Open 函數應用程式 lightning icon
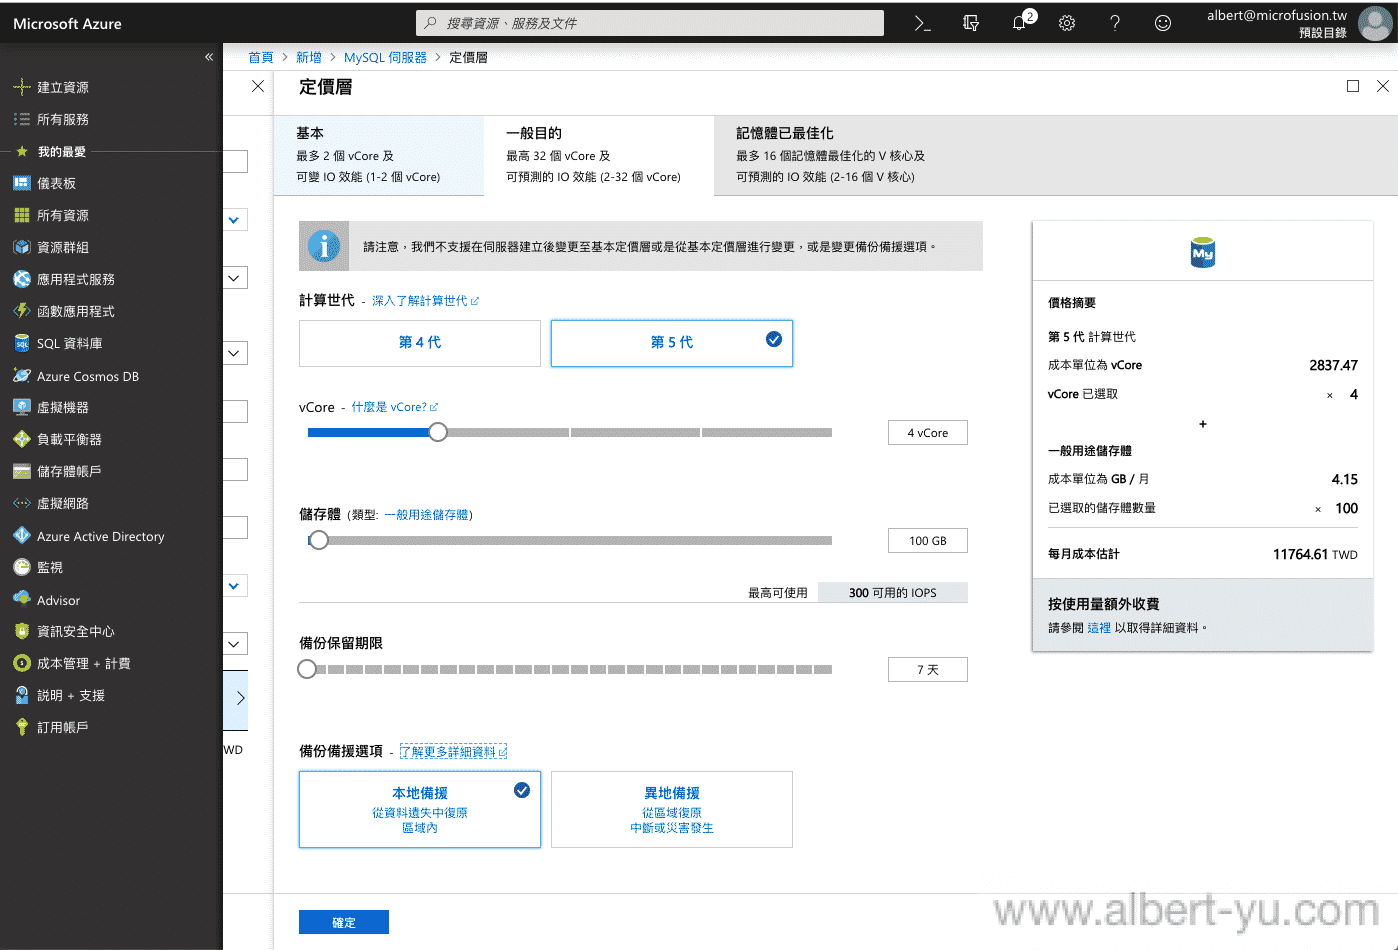Viewport: 1398px width, 950px height. coord(22,311)
